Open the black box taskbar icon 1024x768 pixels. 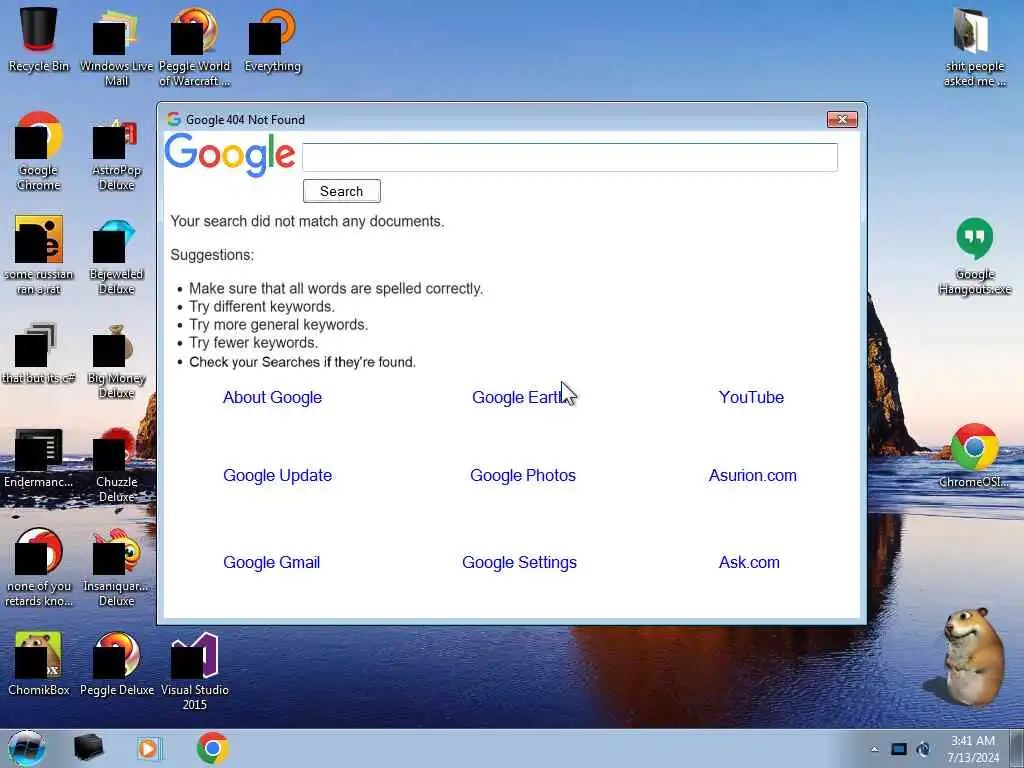(88, 748)
